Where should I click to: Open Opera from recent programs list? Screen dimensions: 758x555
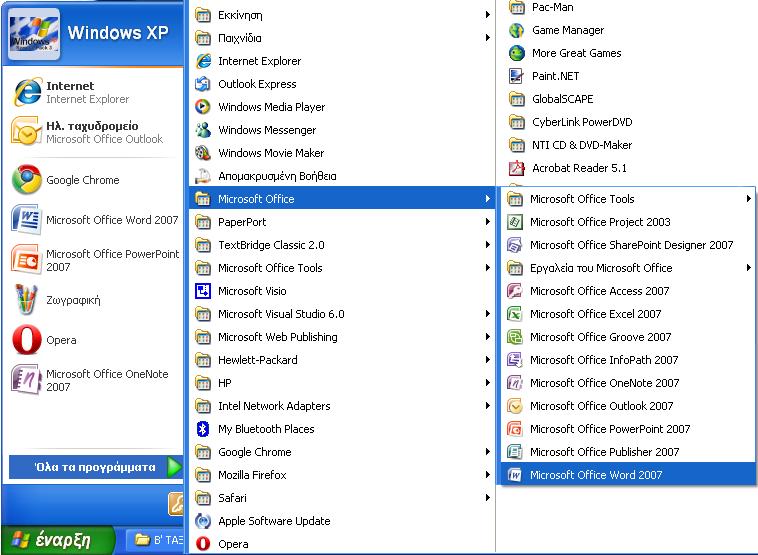92,340
